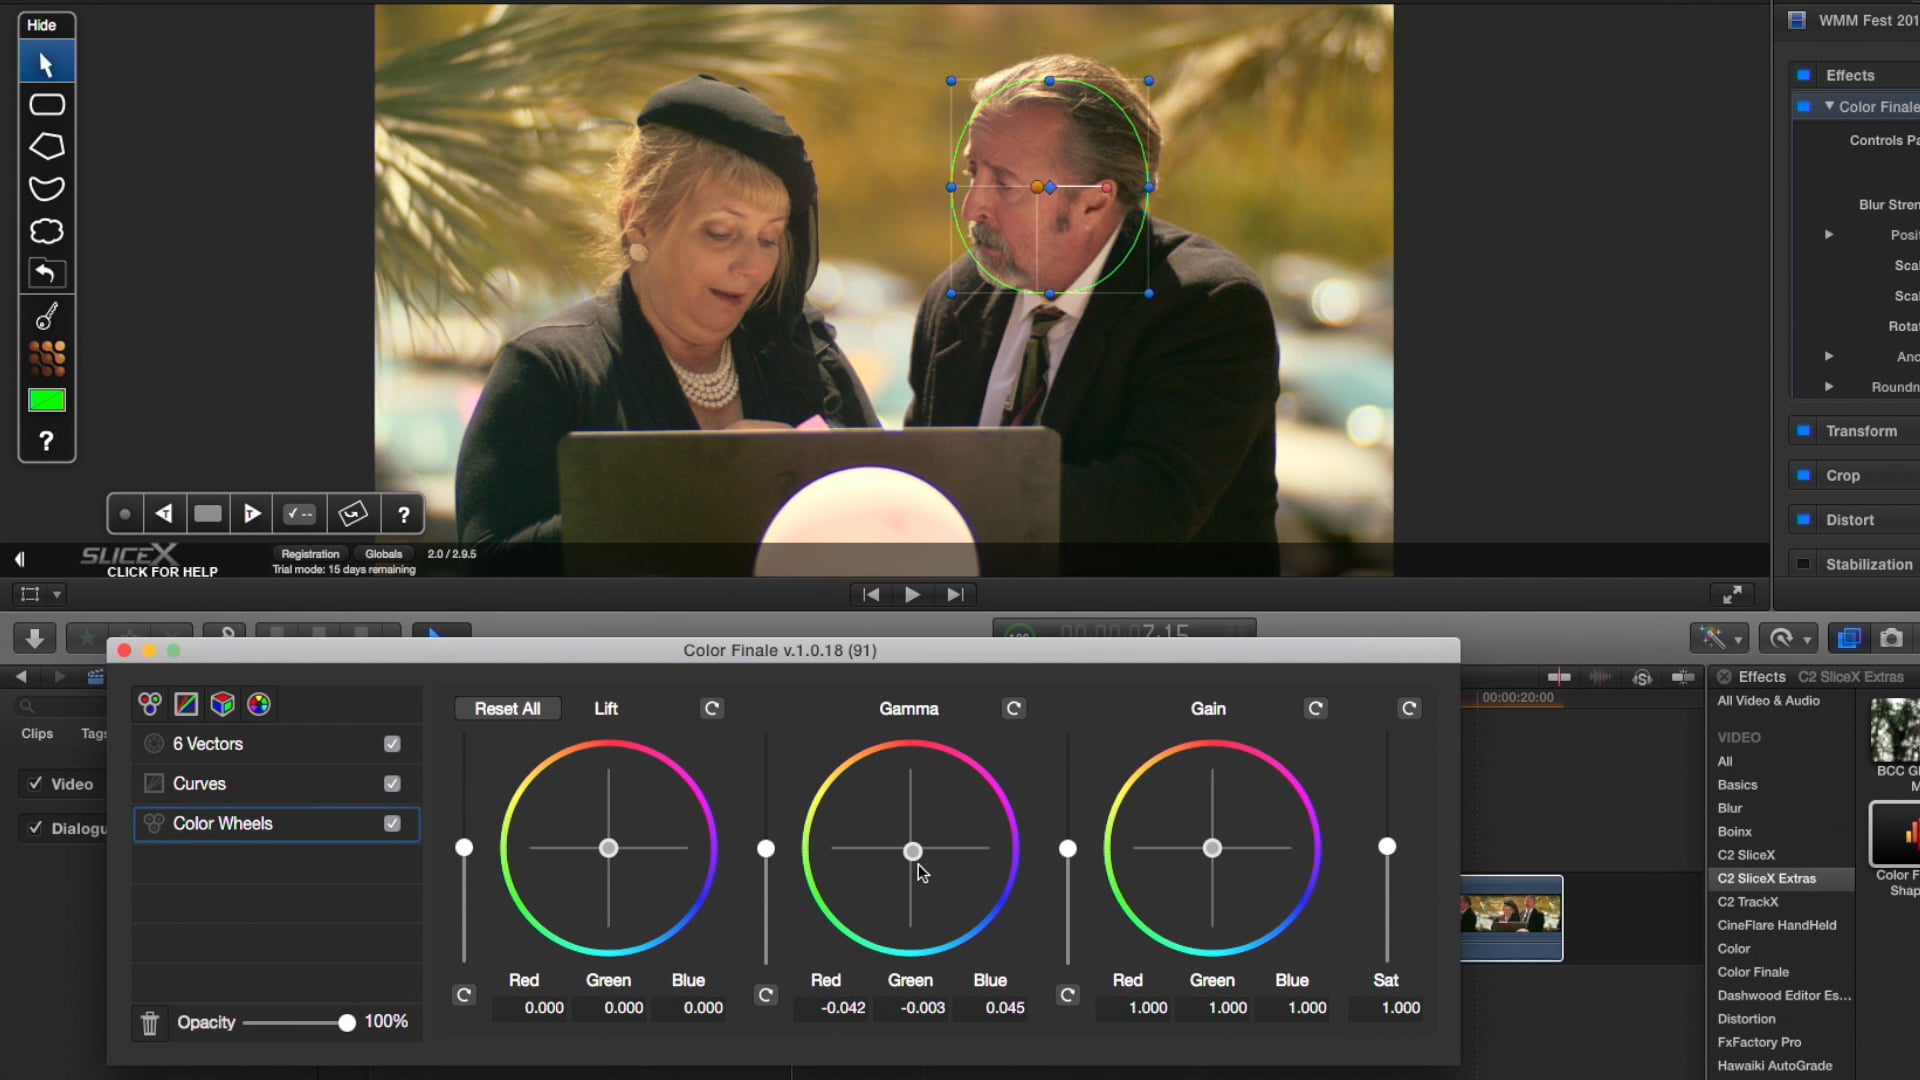The width and height of the screenshot is (1920, 1080).
Task: Expand the Roundness parameter triangle
Action: click(1829, 386)
